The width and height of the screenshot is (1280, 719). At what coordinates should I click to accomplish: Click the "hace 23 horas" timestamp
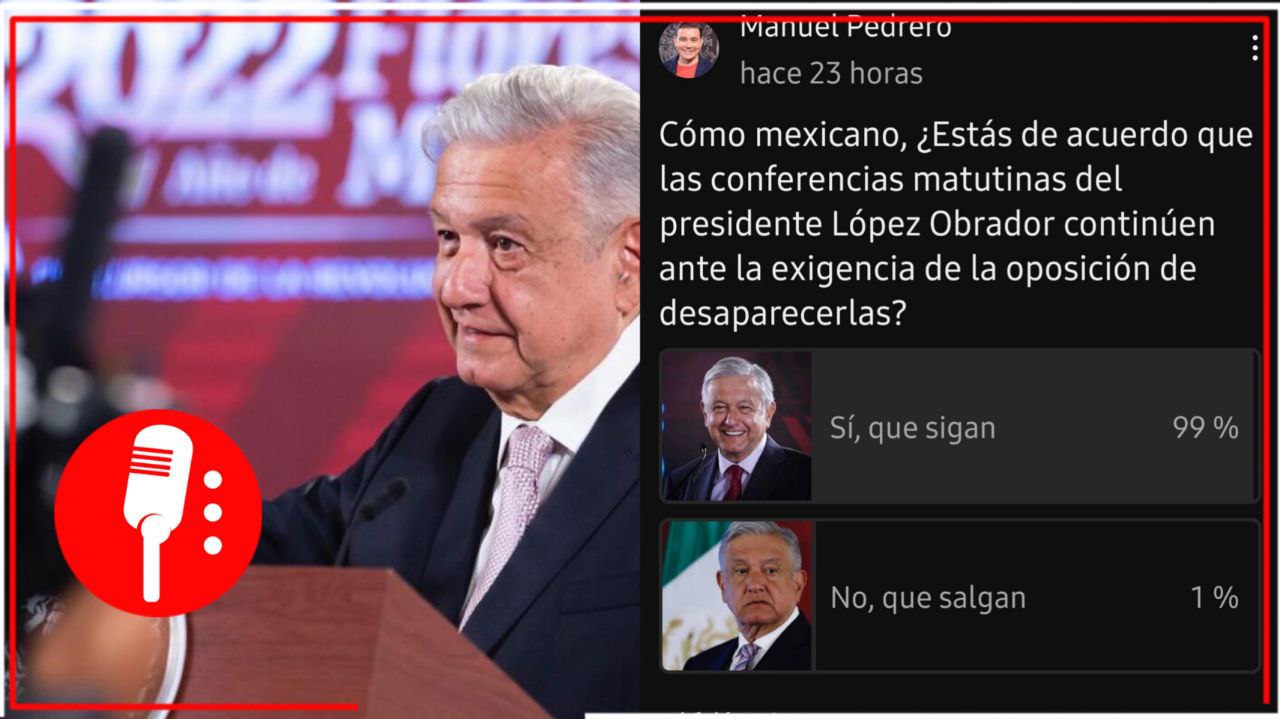[831, 73]
